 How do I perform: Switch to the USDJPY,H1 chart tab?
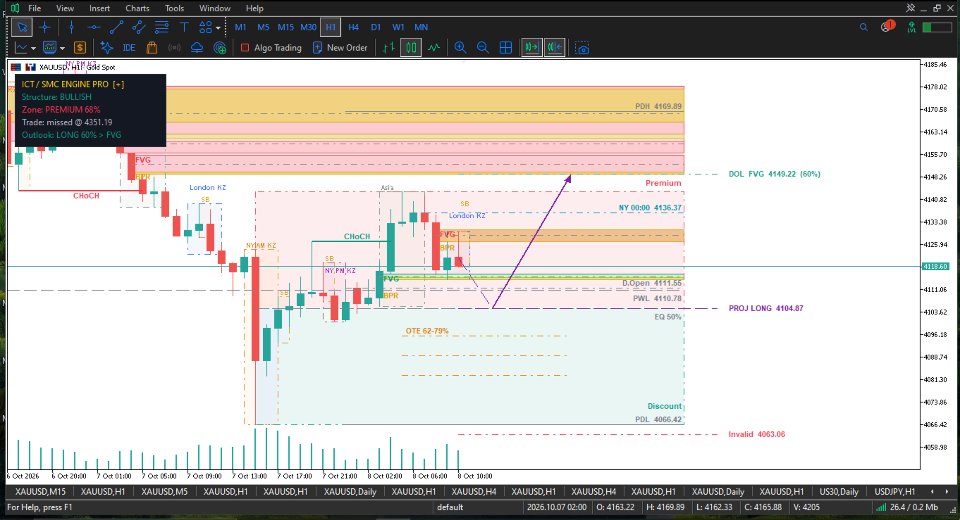pos(894,491)
